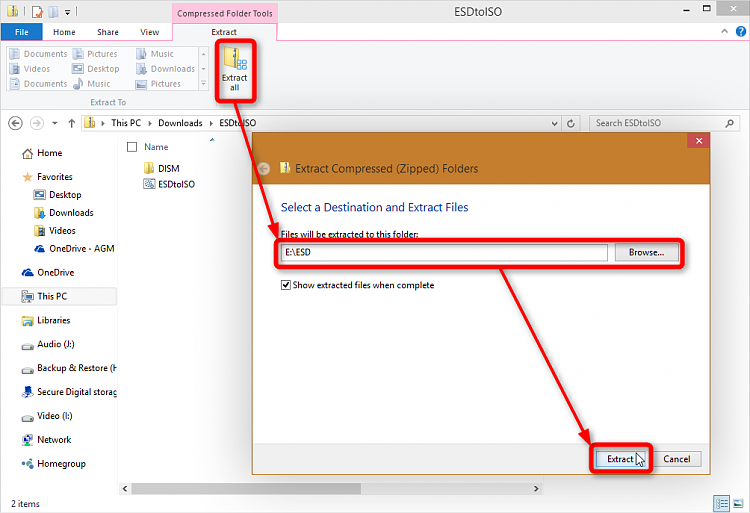Click the horizontal scrollbar thumb
The width and height of the screenshot is (750, 513).
pos(246,489)
